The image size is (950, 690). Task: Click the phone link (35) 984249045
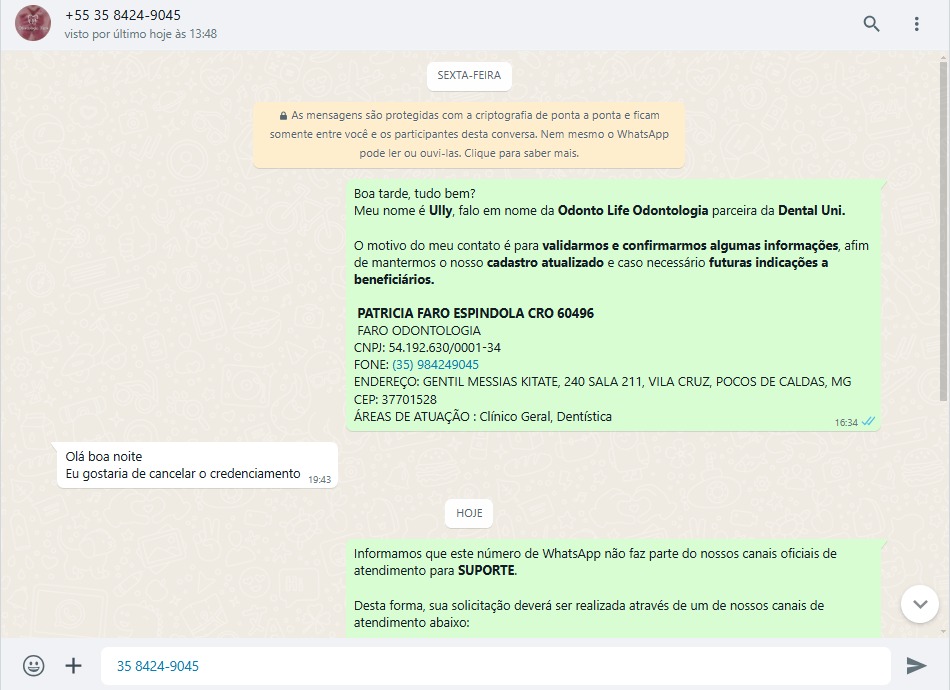(x=435, y=365)
